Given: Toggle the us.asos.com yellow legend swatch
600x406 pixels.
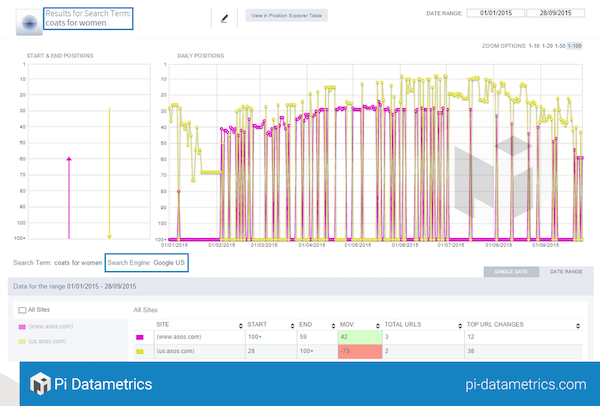Looking at the screenshot, I should tap(23, 341).
